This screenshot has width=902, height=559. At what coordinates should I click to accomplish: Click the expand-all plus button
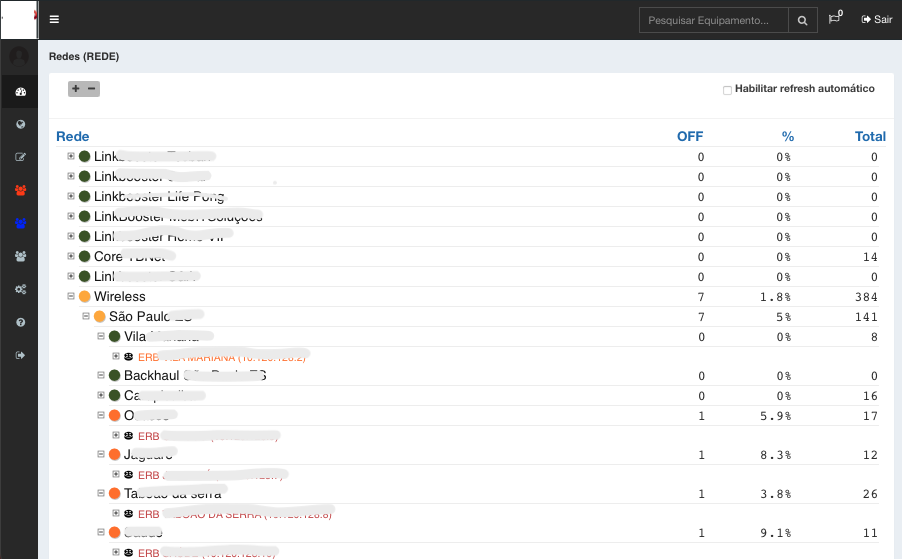(x=76, y=89)
